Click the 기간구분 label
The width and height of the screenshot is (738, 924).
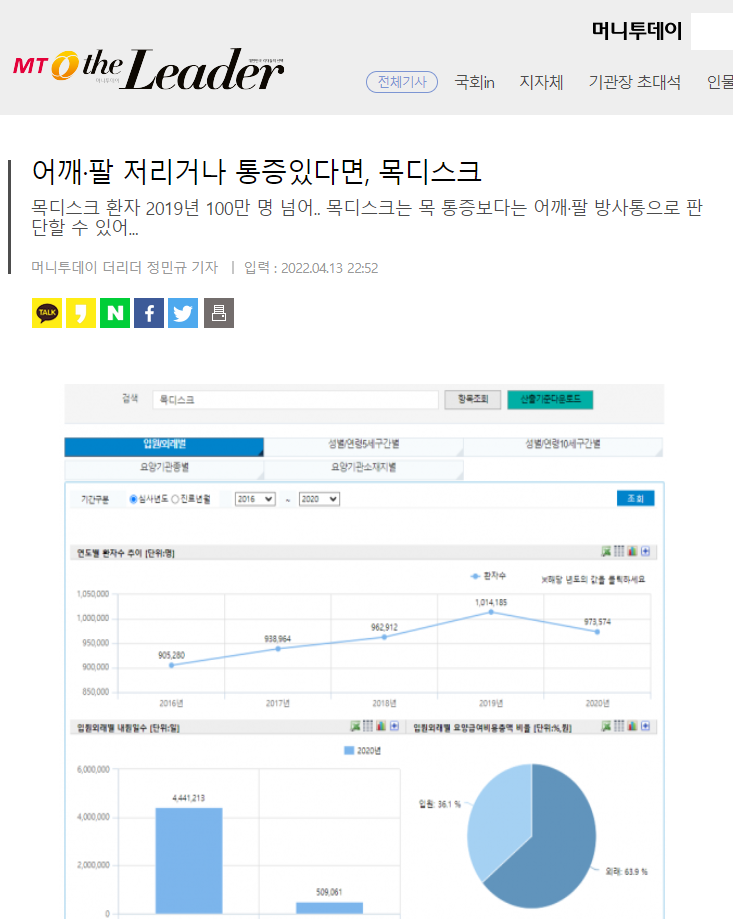(x=94, y=500)
